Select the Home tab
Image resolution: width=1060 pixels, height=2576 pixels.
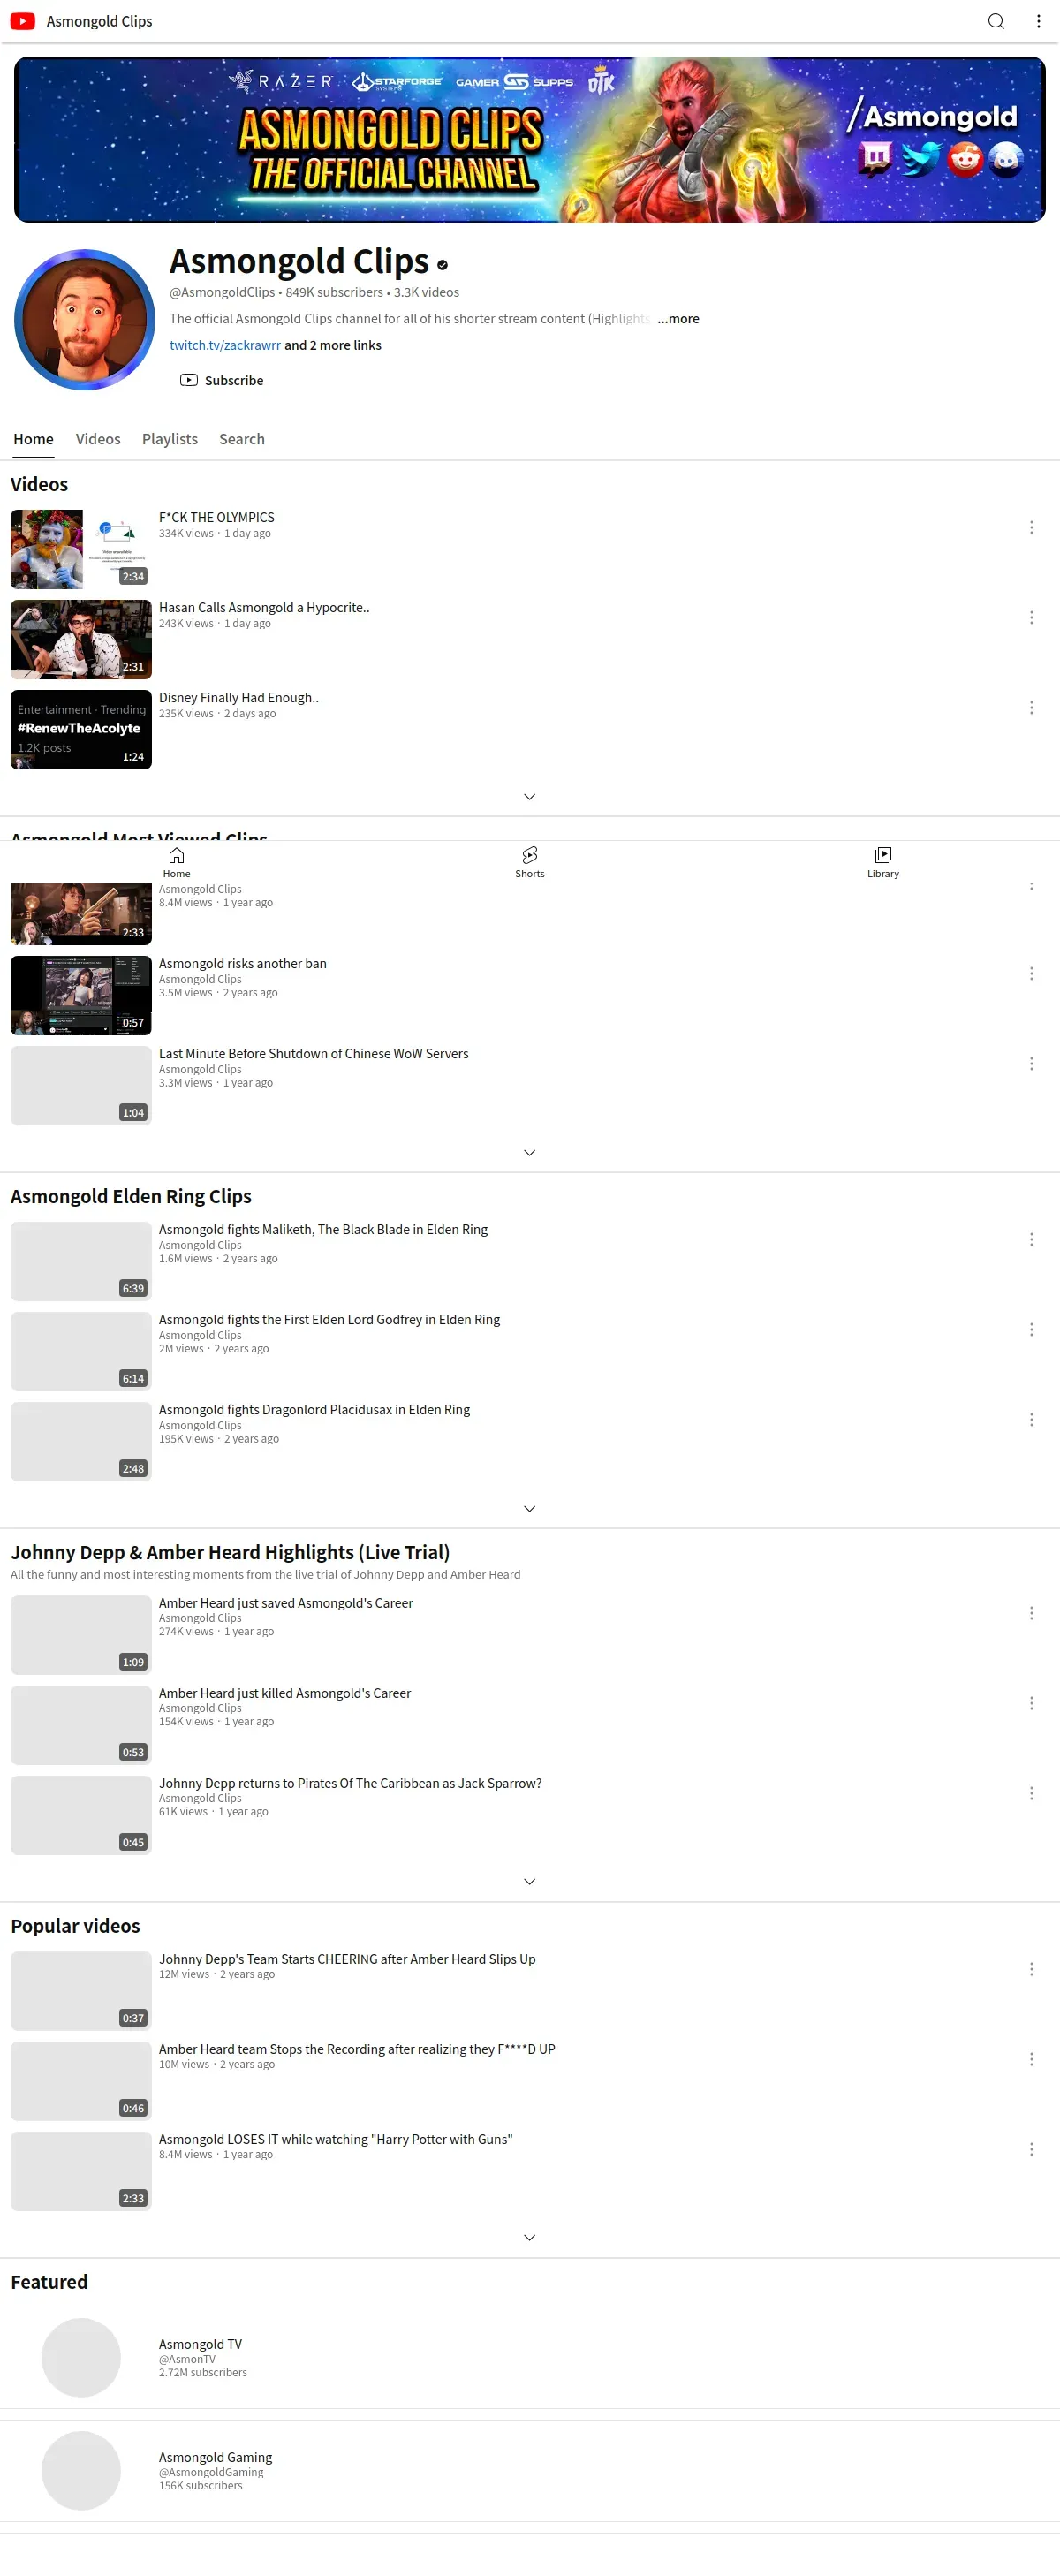click(33, 439)
